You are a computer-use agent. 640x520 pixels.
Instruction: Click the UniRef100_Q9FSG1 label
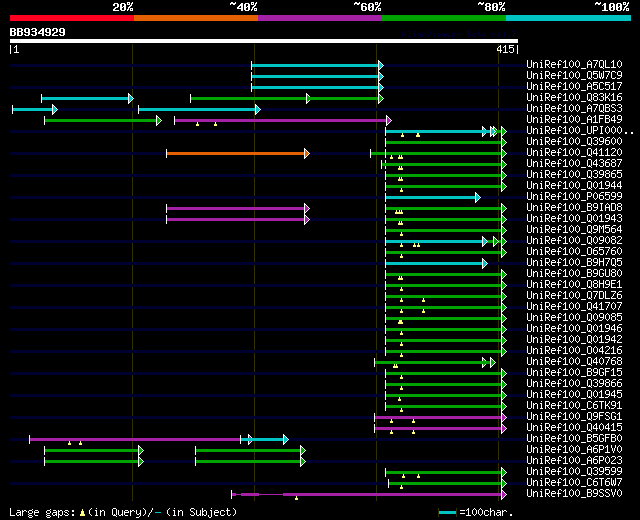point(574,417)
